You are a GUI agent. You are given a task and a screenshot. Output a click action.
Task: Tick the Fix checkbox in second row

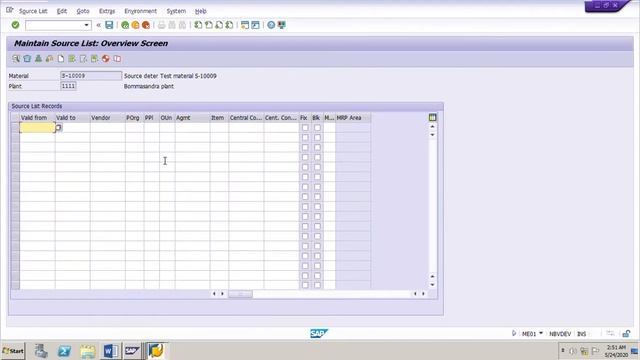pyautogui.click(x=305, y=138)
